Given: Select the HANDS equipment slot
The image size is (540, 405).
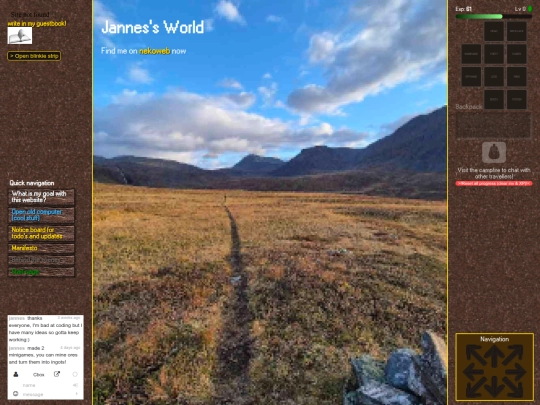Looking at the screenshot, I should tap(517, 54).
